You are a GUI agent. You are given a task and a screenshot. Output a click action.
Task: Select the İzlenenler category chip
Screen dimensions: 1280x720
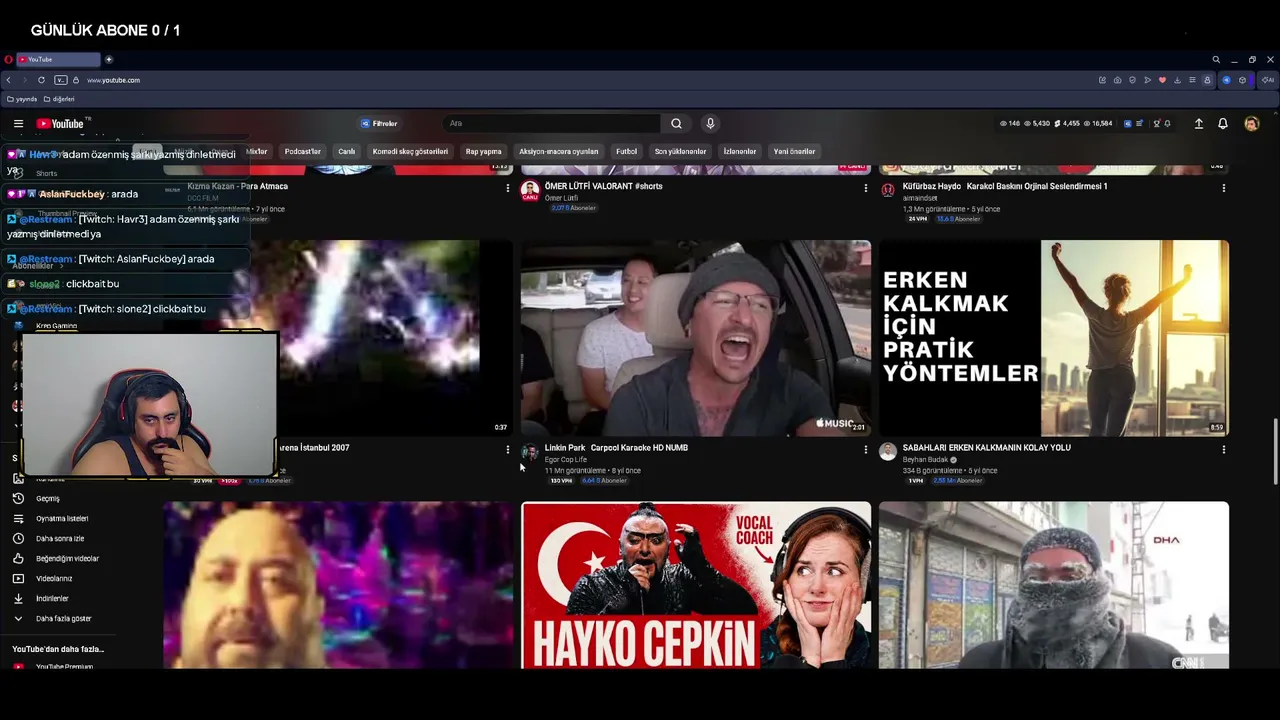pos(740,152)
